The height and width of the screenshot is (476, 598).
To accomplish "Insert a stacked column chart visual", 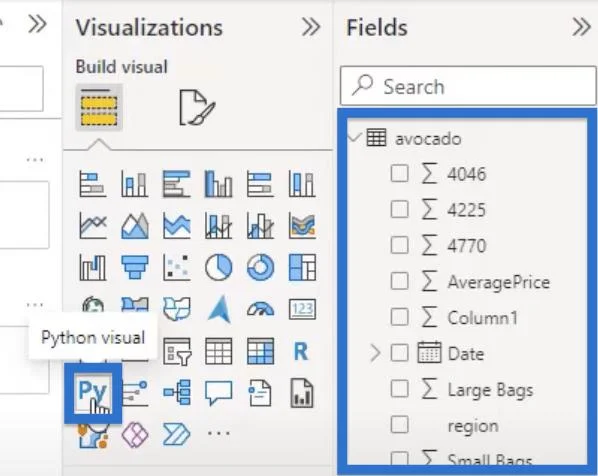I will [x=134, y=184].
